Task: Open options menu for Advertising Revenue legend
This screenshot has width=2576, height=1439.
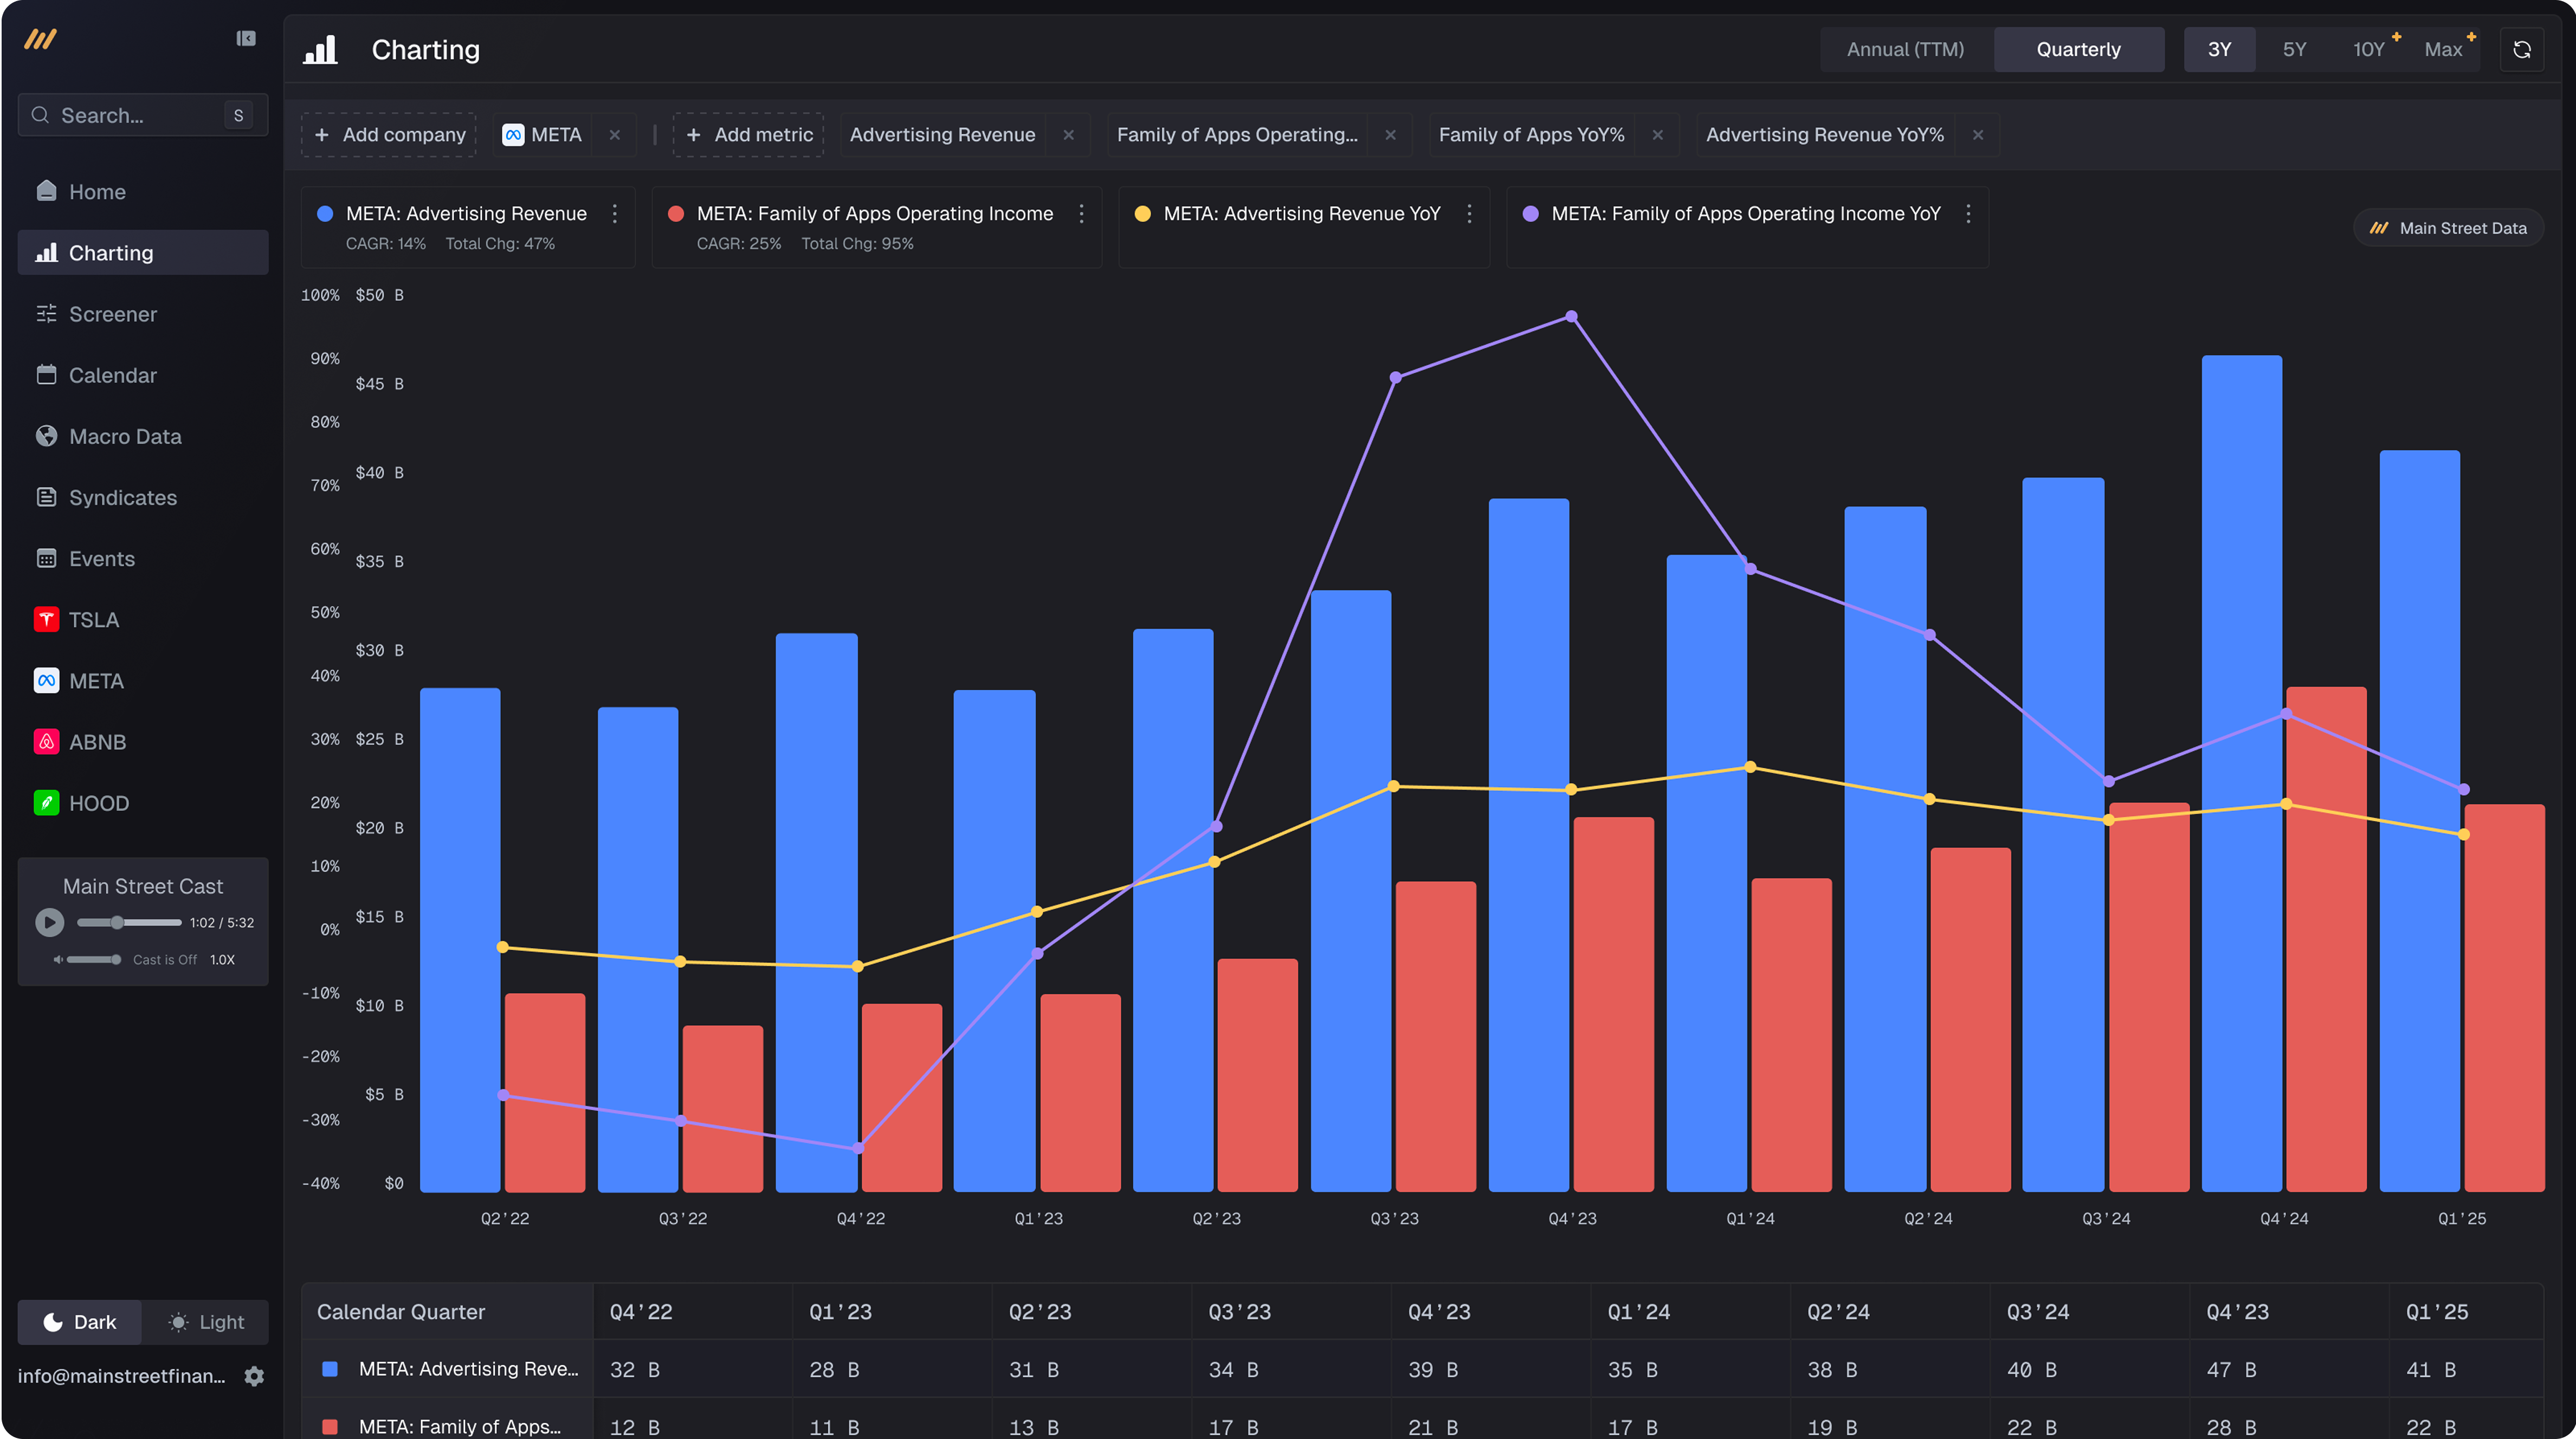Action: (x=615, y=213)
